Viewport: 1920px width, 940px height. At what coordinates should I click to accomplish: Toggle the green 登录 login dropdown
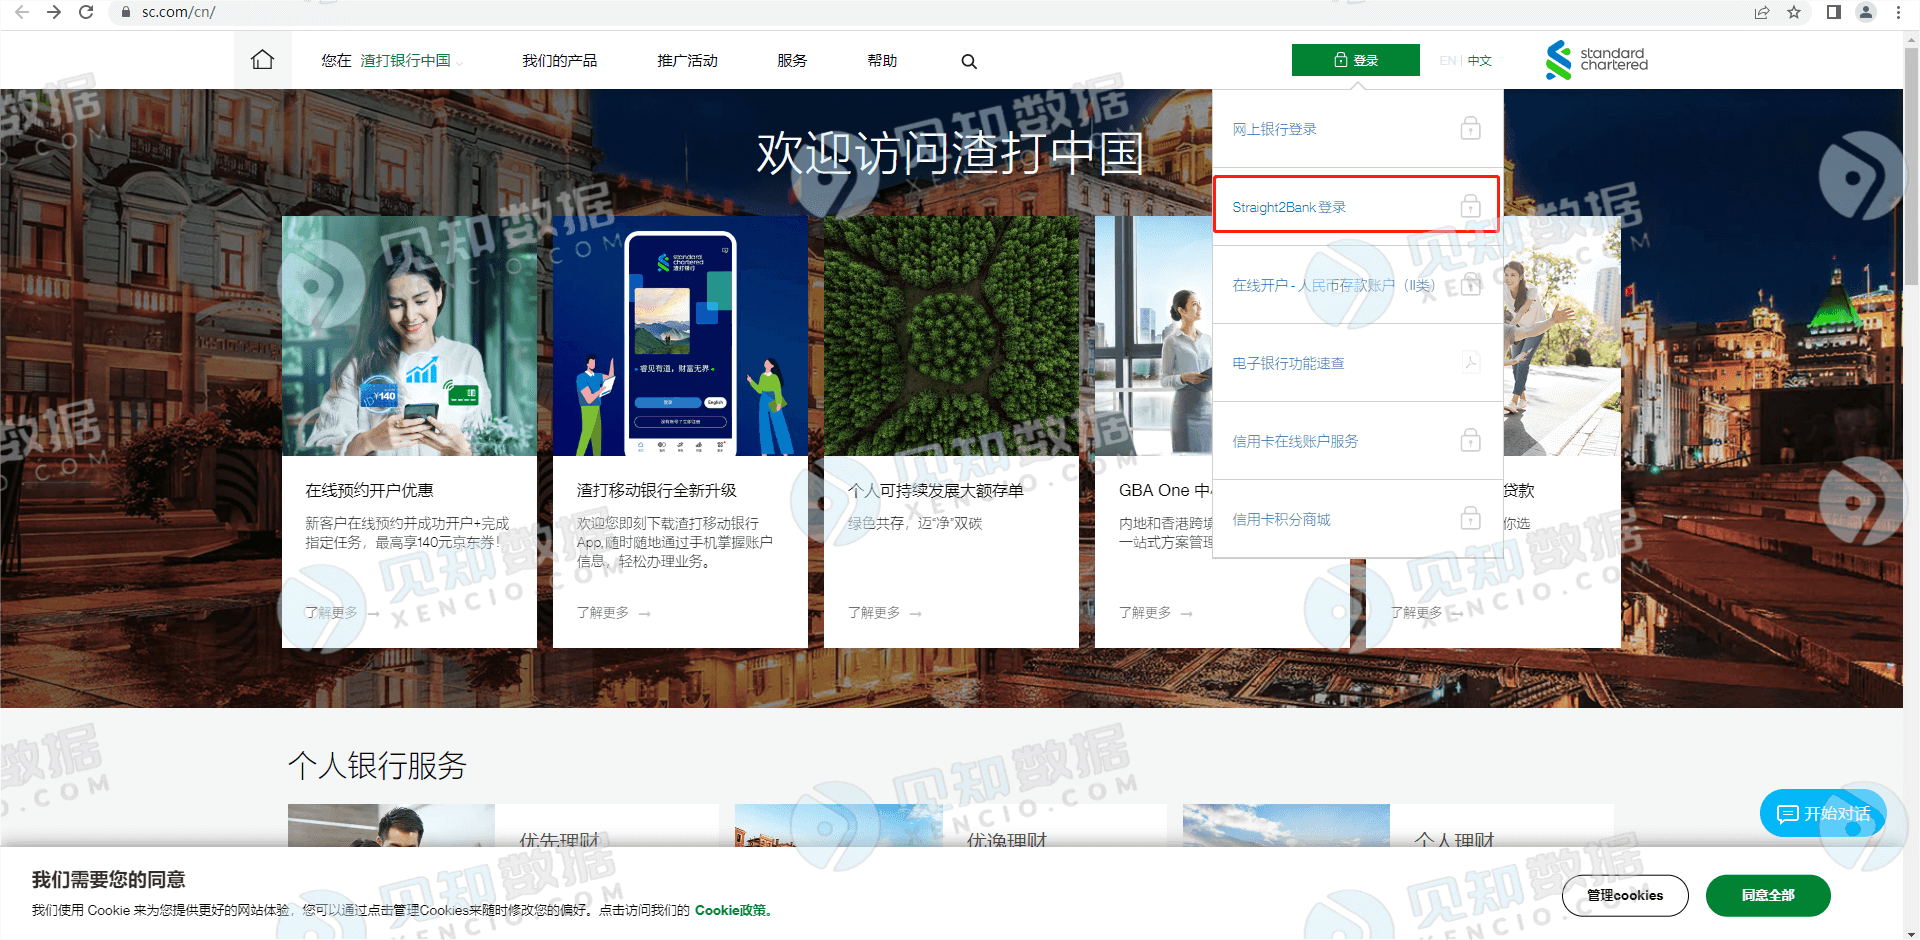[1355, 60]
